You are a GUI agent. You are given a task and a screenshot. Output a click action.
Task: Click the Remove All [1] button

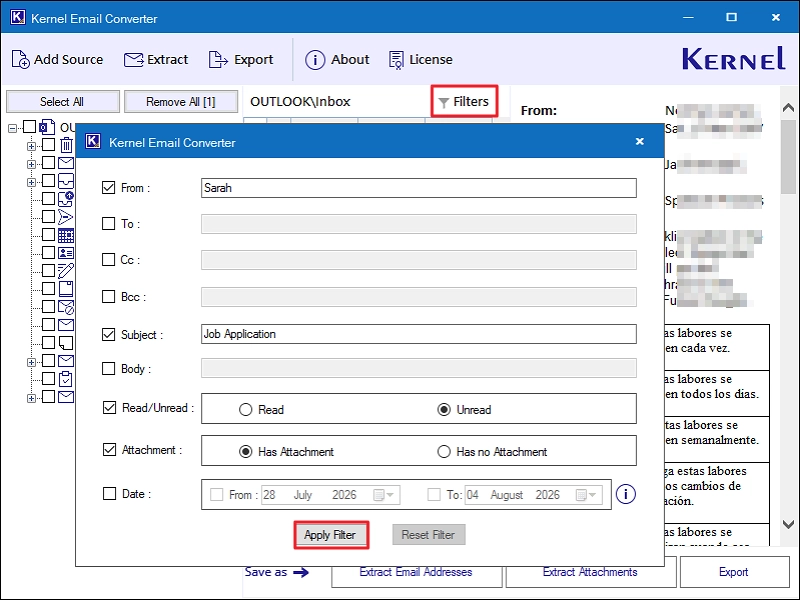click(181, 102)
